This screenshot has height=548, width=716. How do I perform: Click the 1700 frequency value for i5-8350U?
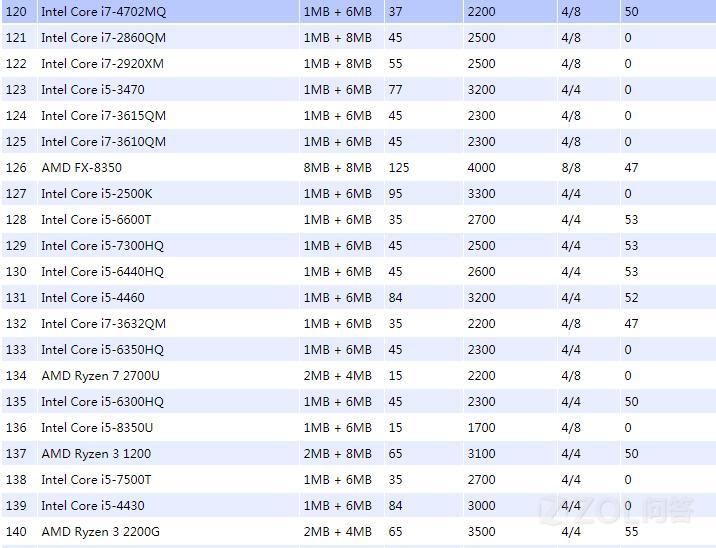481,427
